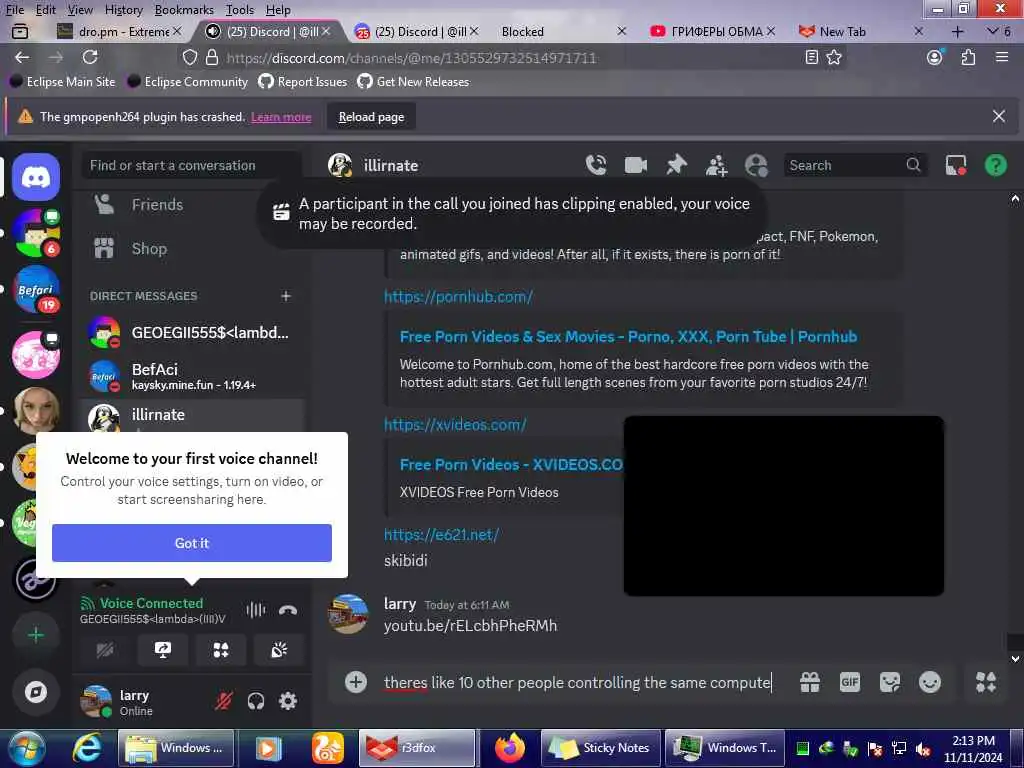Open the Befari server icon
The image size is (1024, 768).
point(36,289)
